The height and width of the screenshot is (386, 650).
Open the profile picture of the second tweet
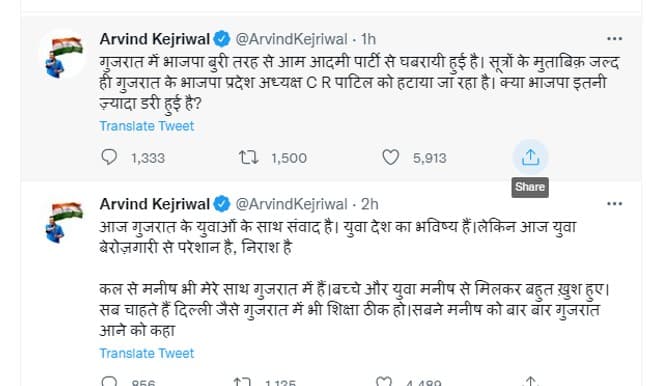pyautogui.click(x=63, y=221)
